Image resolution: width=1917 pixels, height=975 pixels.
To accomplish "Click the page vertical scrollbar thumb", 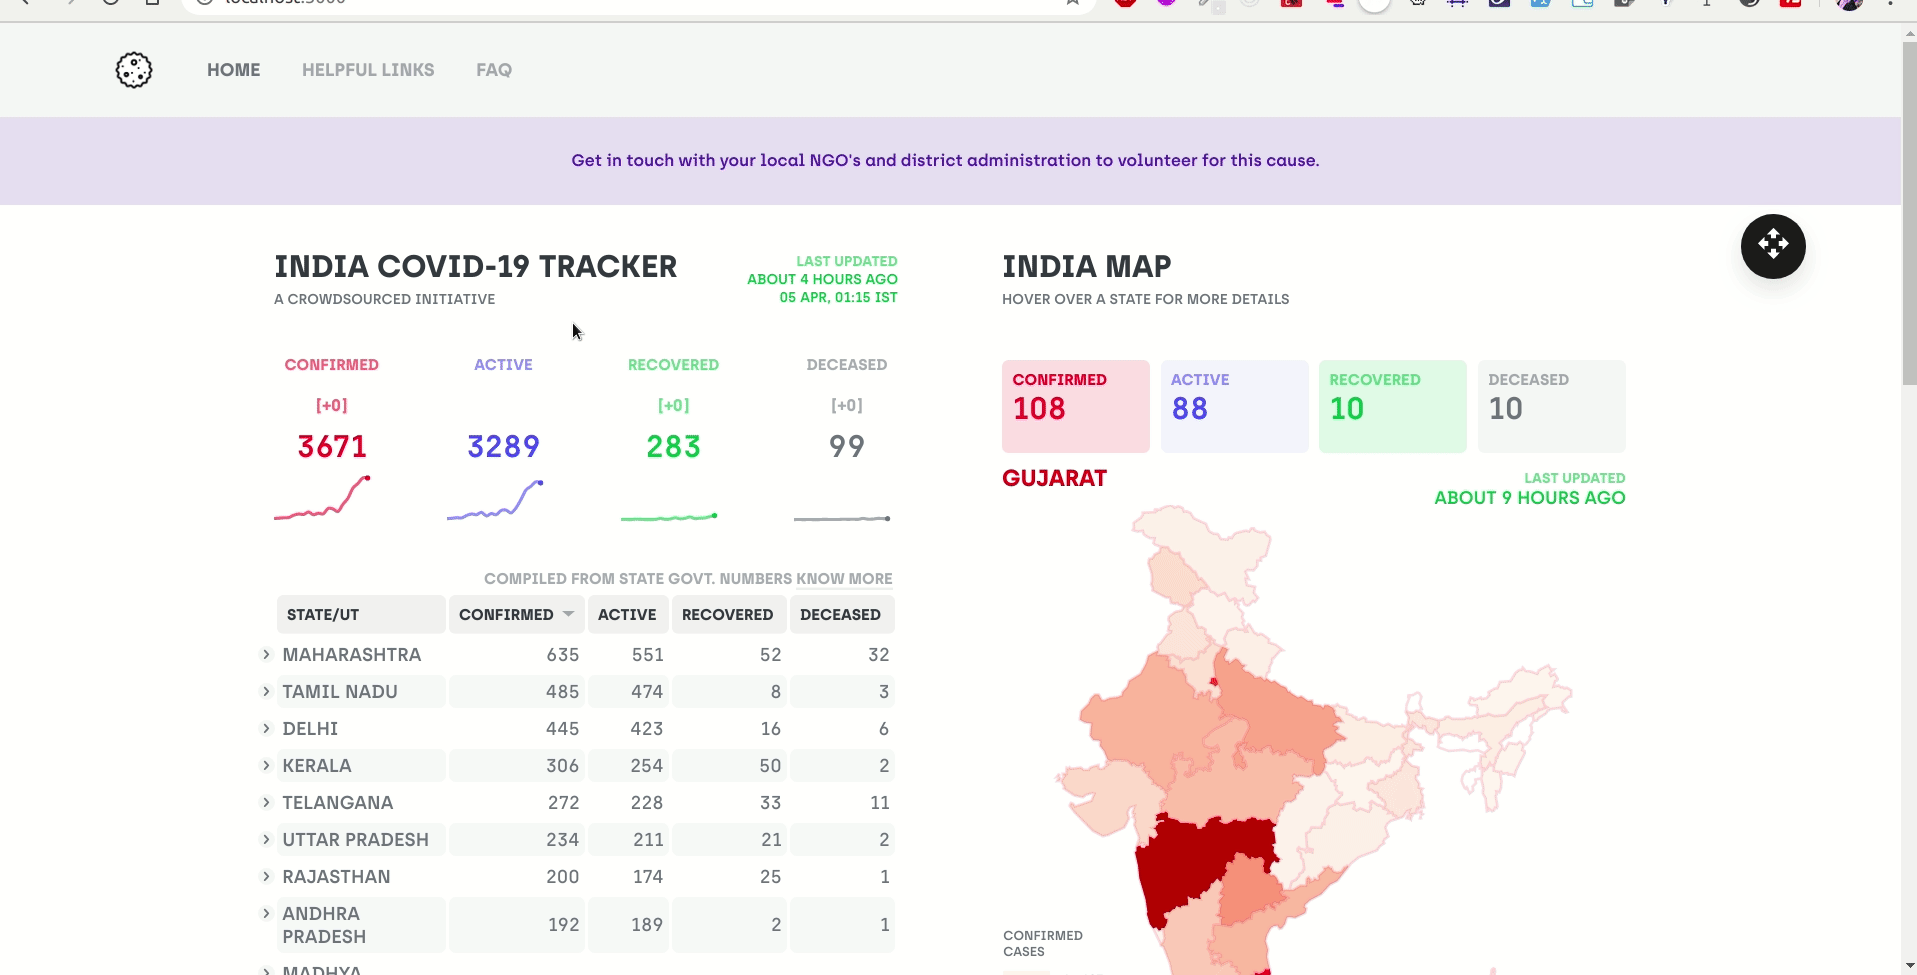I will coord(1909,215).
